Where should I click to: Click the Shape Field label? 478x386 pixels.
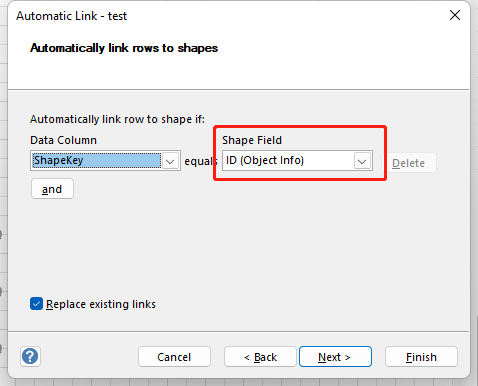pos(252,140)
